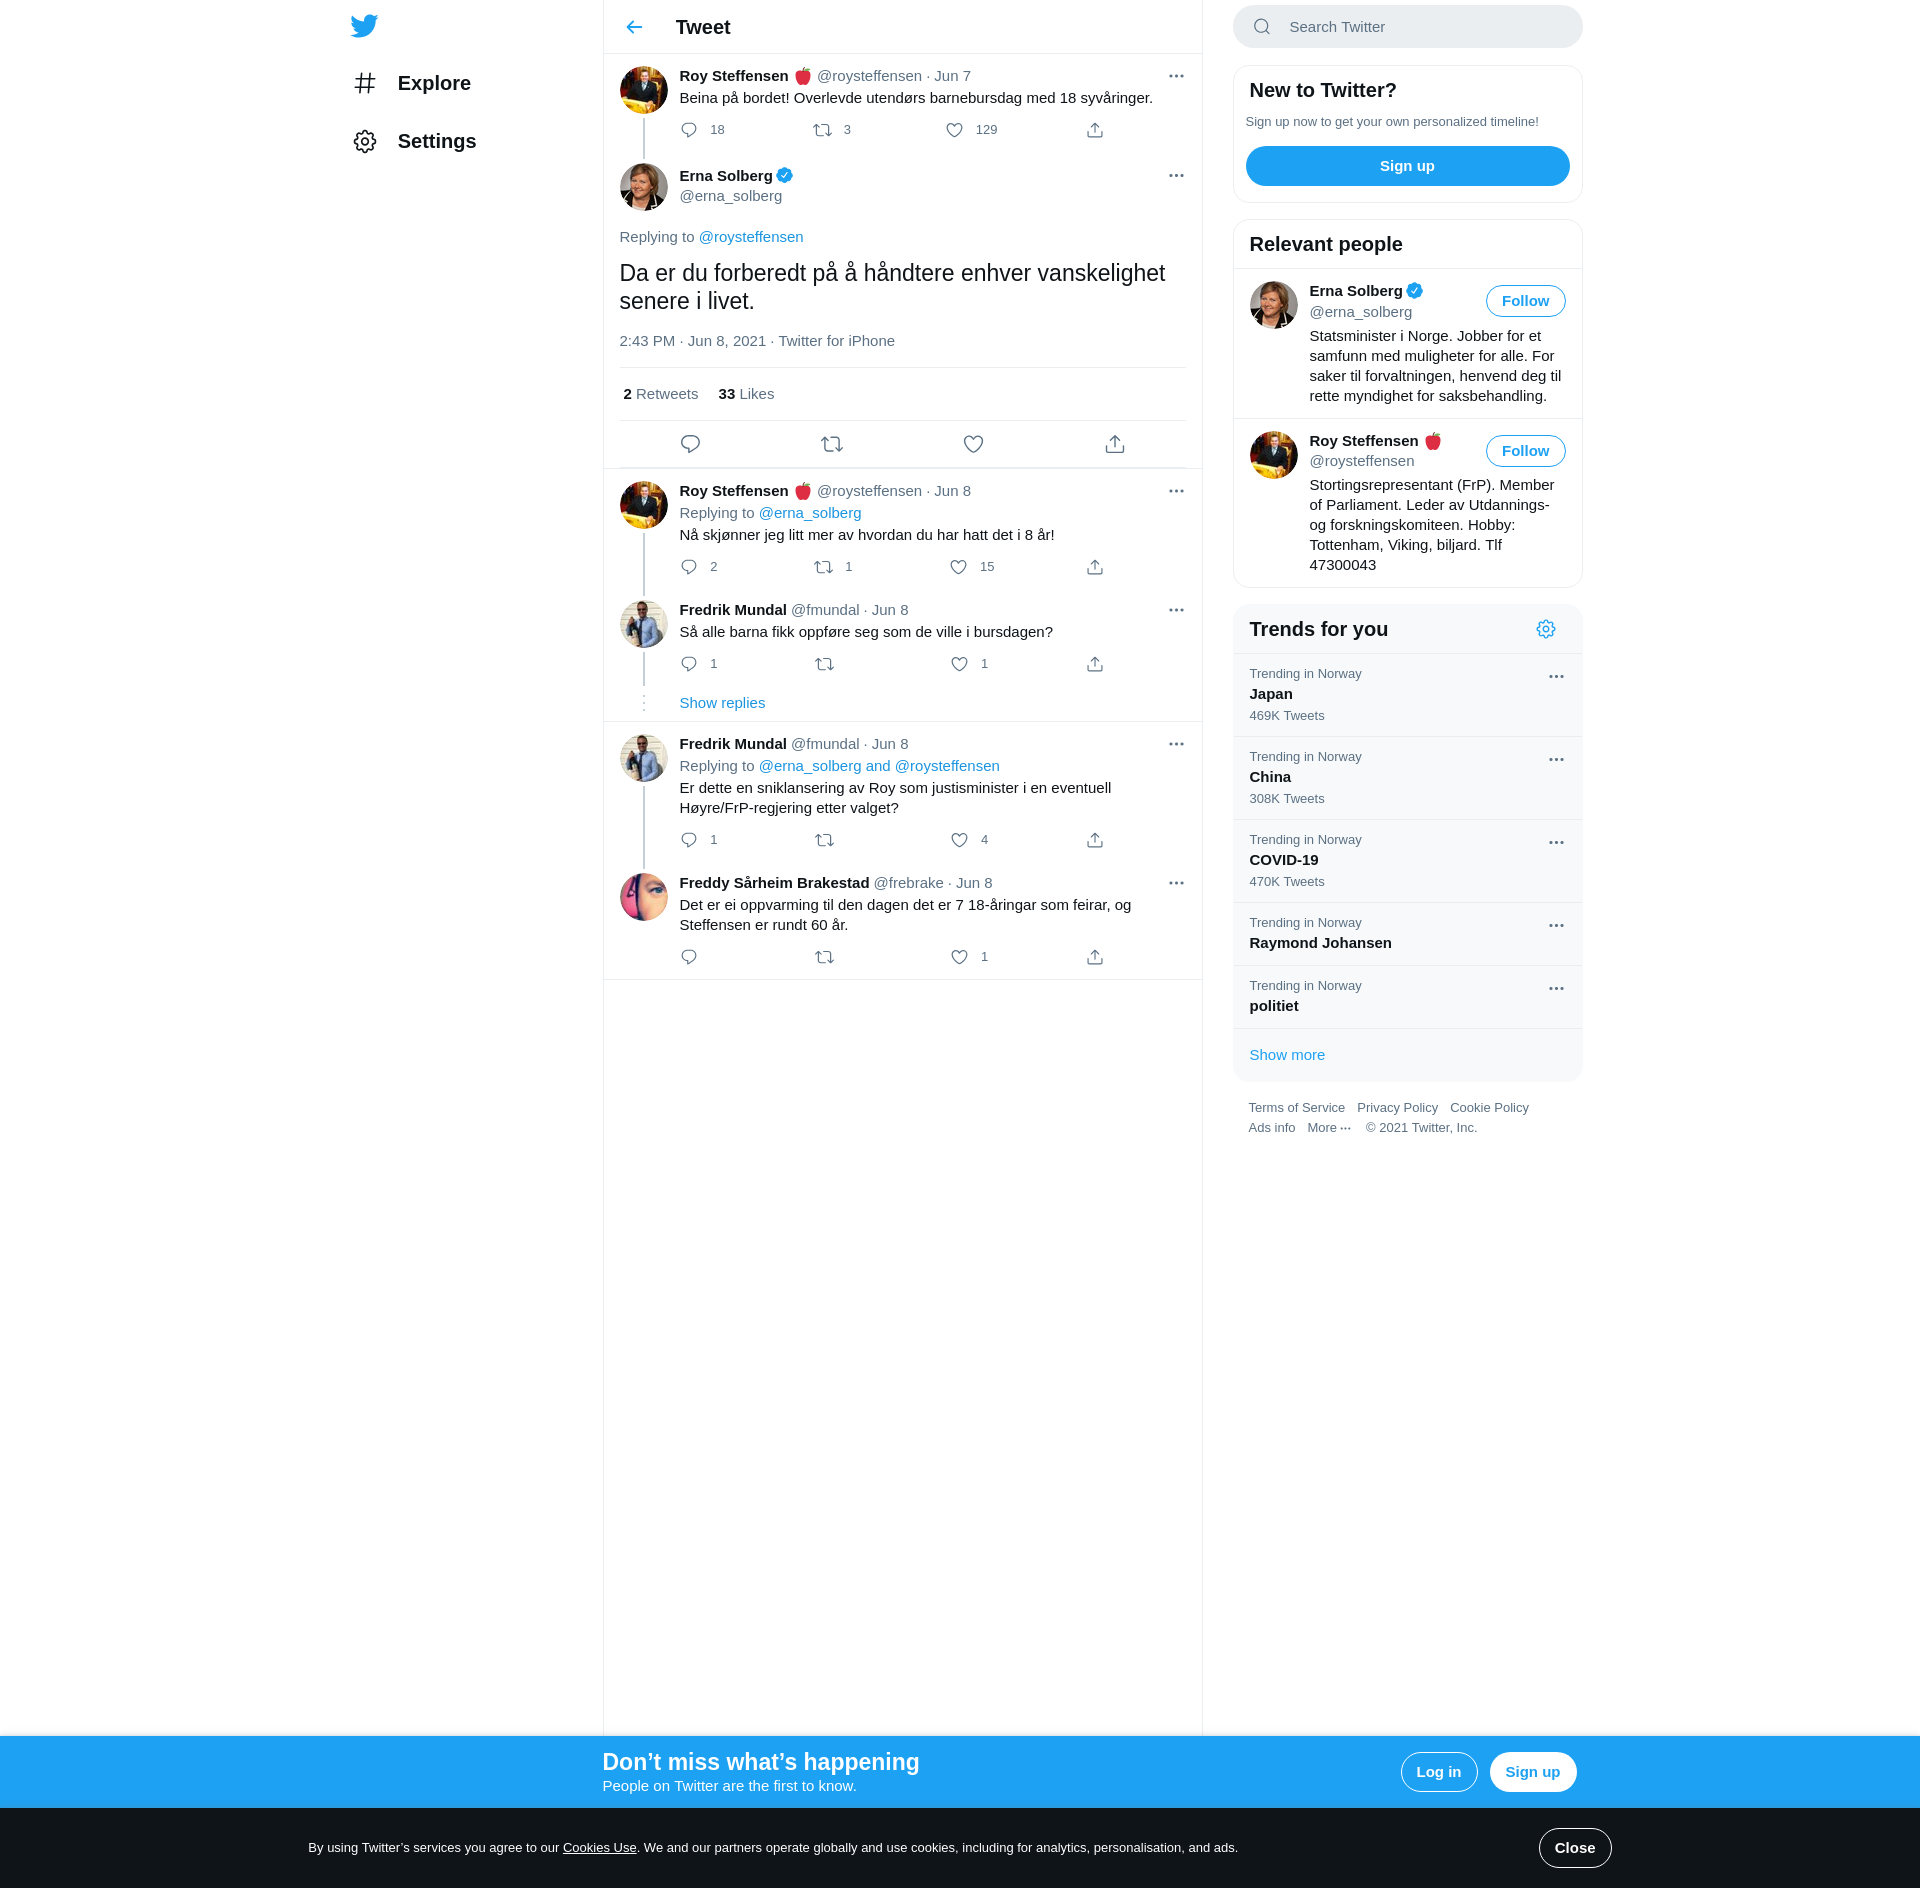Open Trends settings gear icon
The width and height of the screenshot is (1920, 1888).
(1546, 629)
